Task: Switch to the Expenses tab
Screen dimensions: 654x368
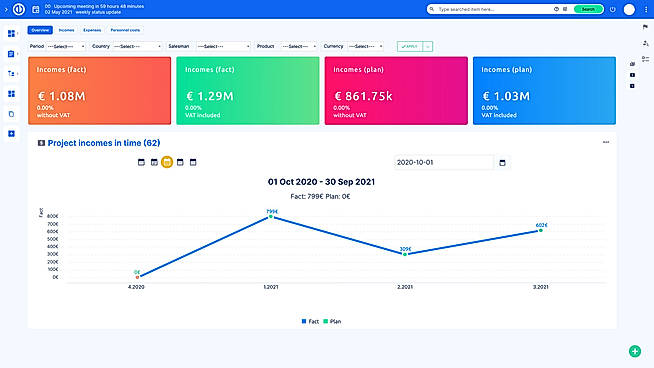Action: click(x=92, y=30)
